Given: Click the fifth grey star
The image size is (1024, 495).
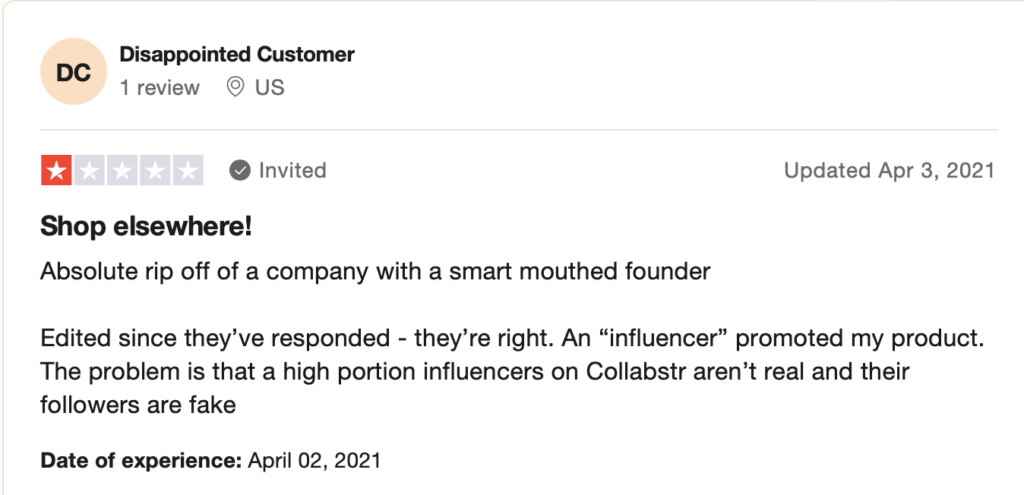Looking at the screenshot, I should click(x=187, y=170).
